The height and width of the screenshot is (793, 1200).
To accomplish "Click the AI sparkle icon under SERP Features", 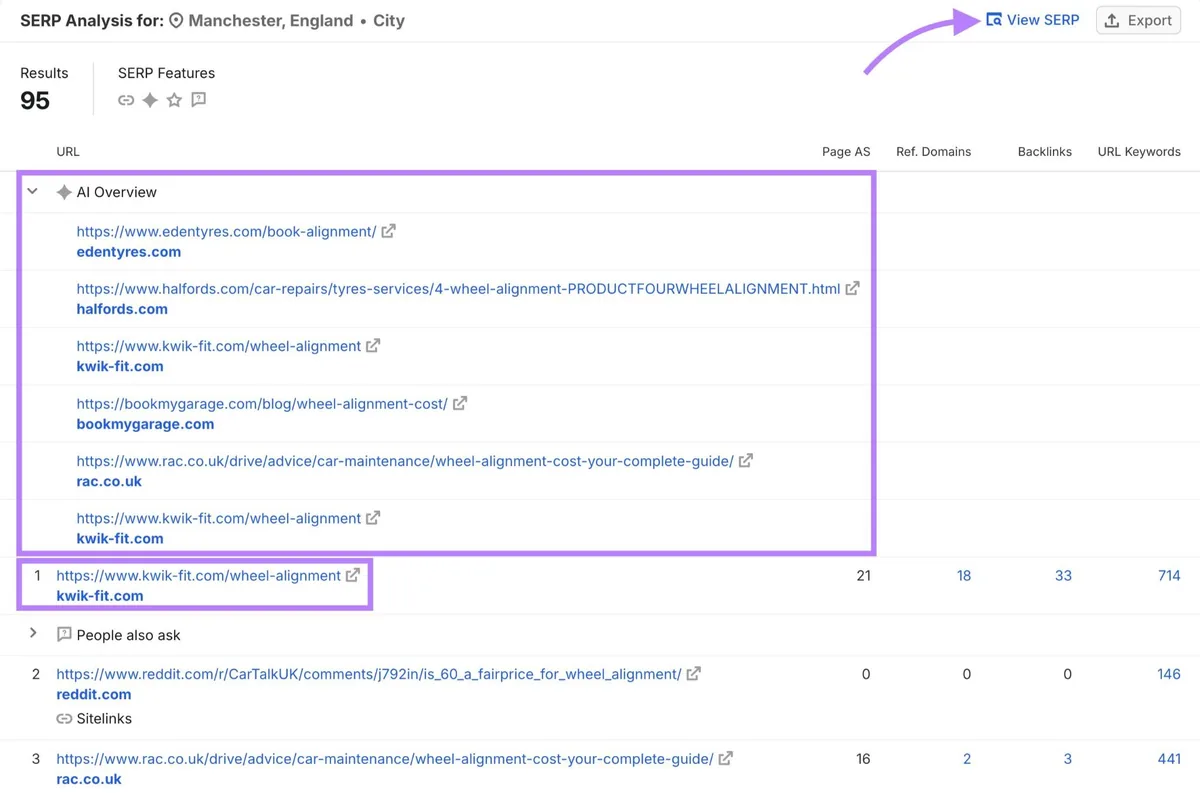I will point(150,100).
